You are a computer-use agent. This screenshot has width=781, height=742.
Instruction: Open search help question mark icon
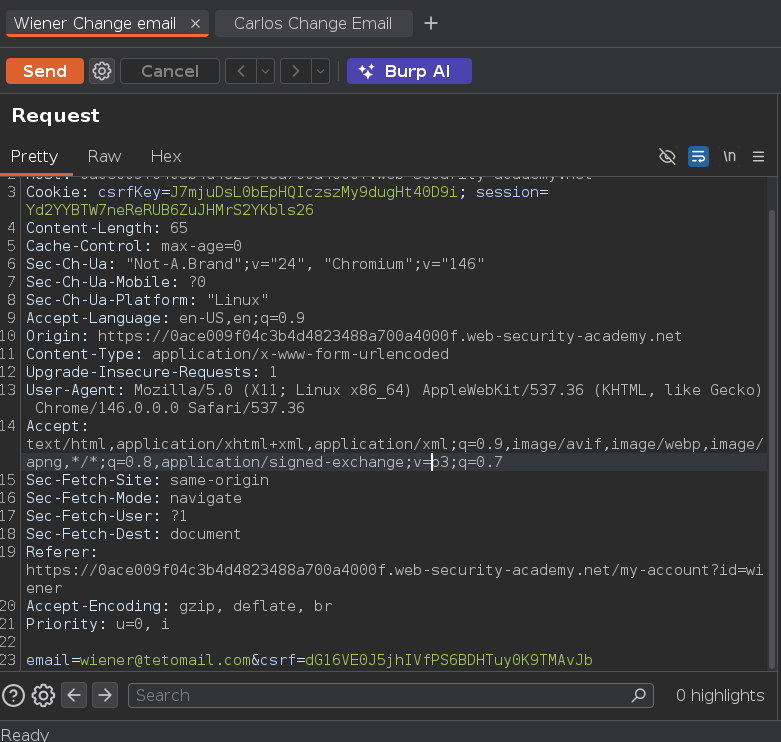click(x=13, y=695)
